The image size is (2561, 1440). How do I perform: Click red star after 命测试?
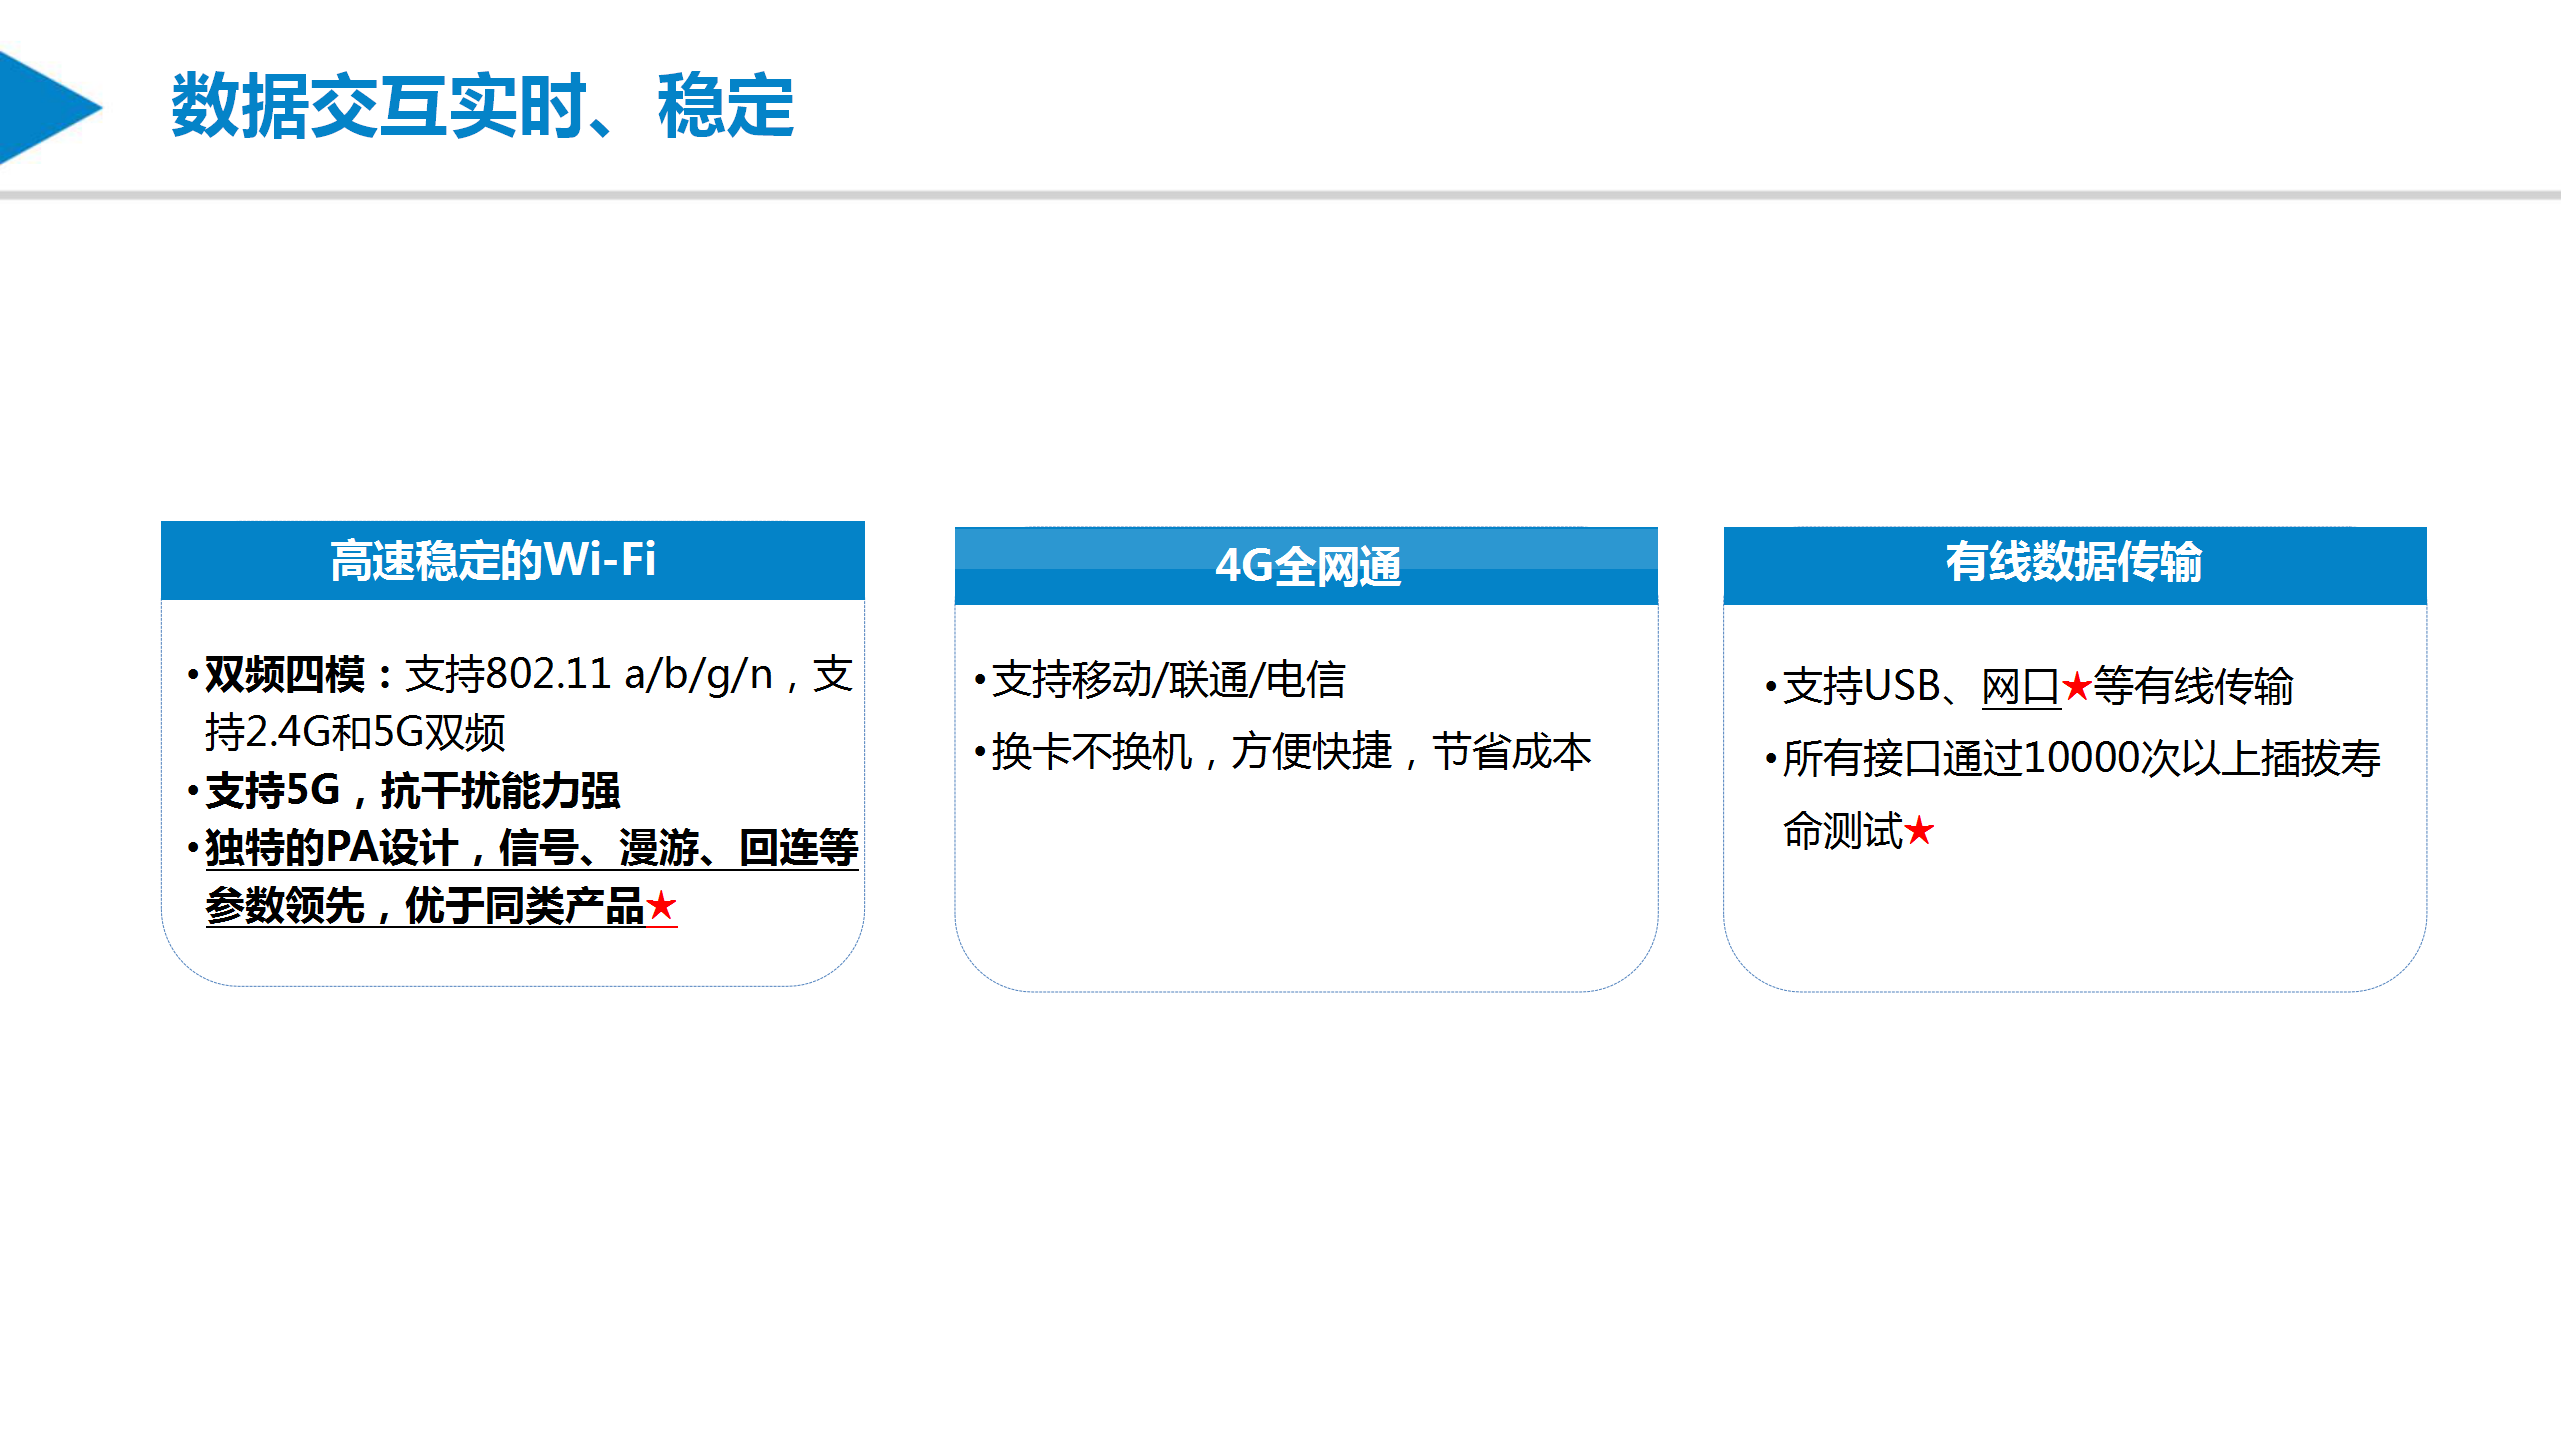[1918, 831]
